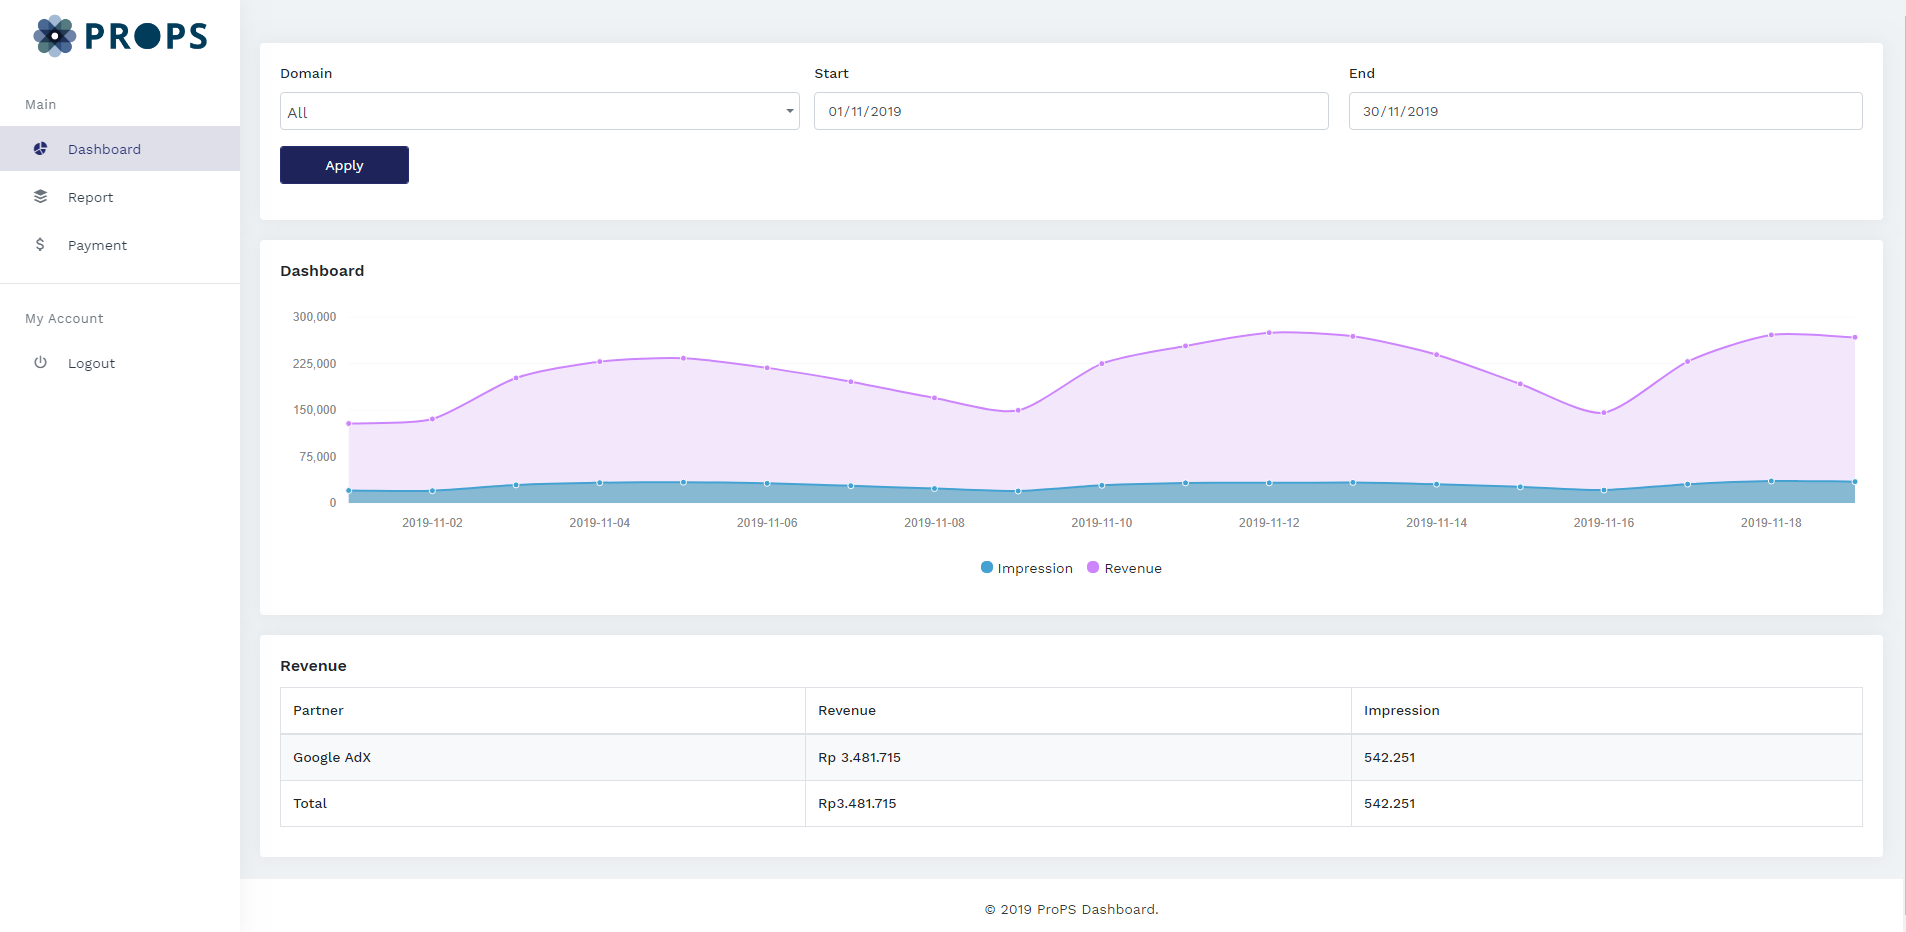Click the 150,000 y-axis label
This screenshot has height=932, width=1906.
[x=314, y=410]
